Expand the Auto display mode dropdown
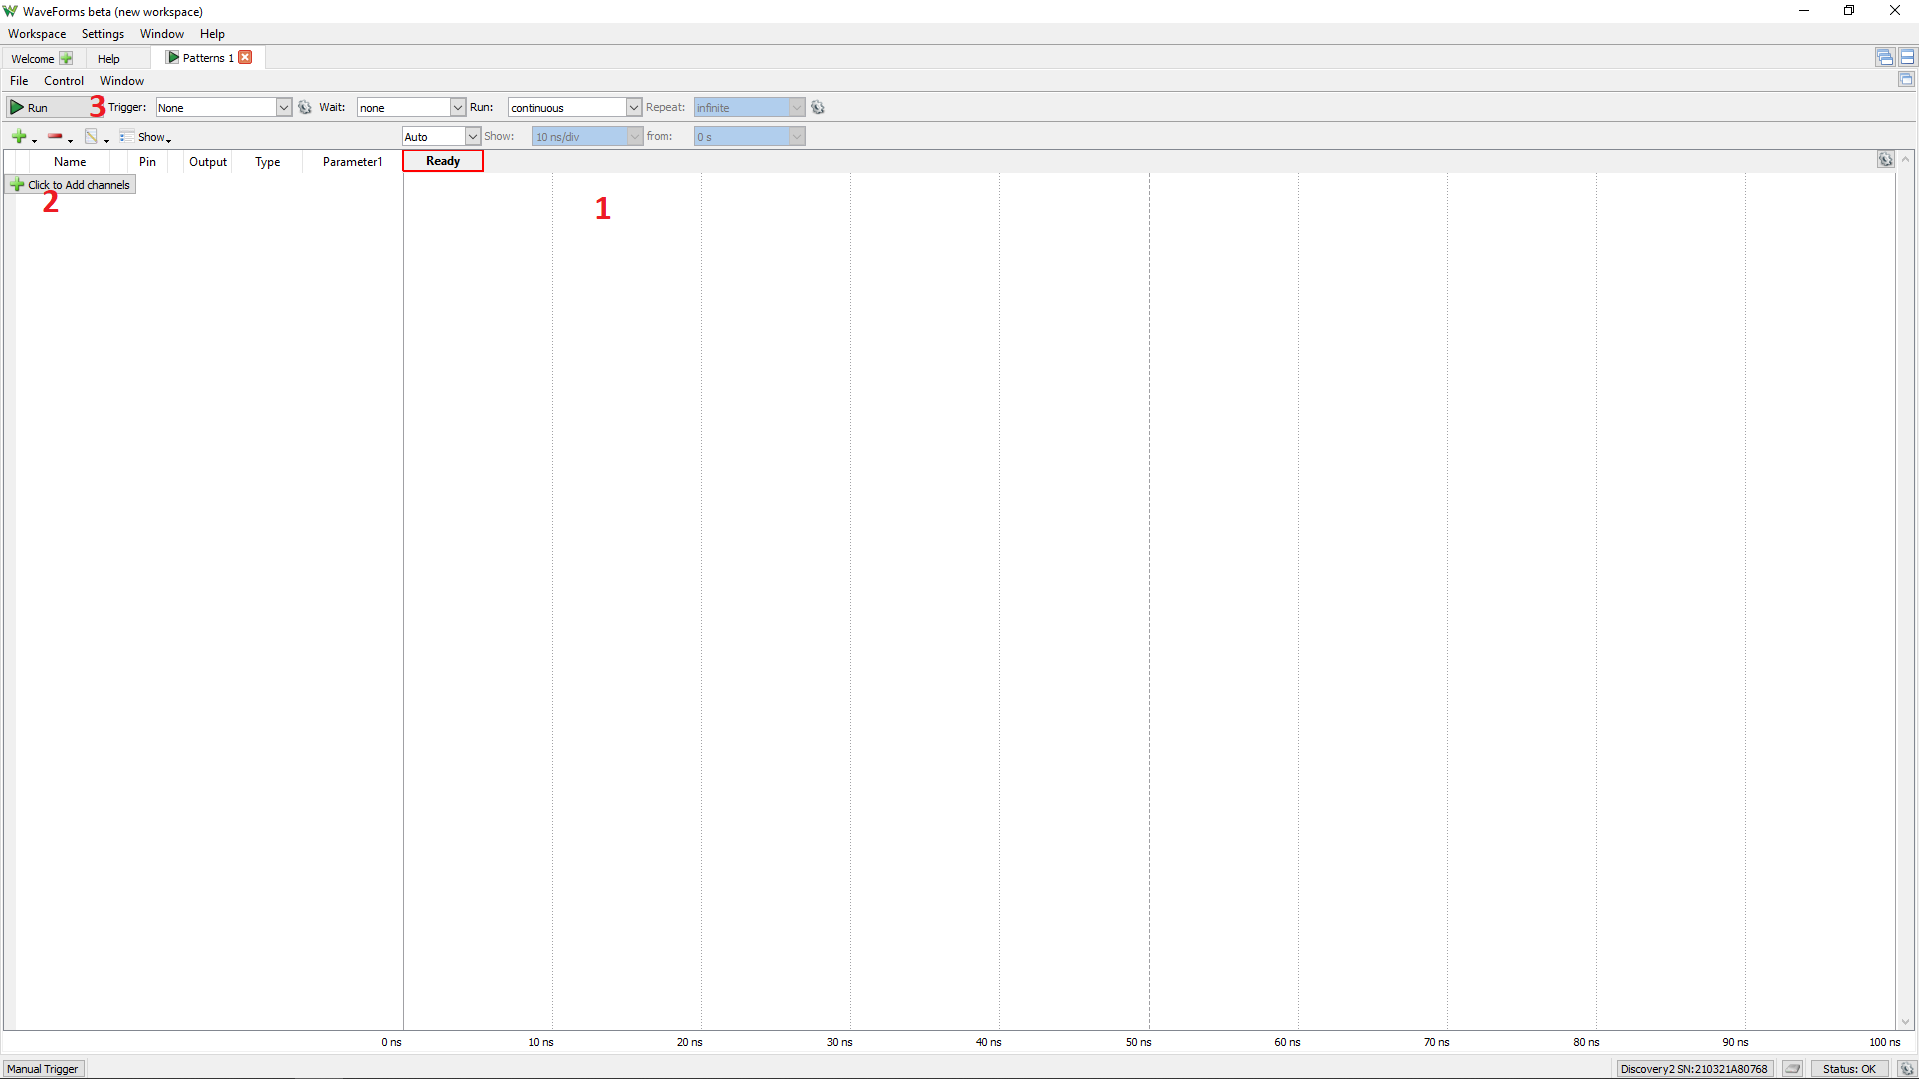 tap(472, 137)
